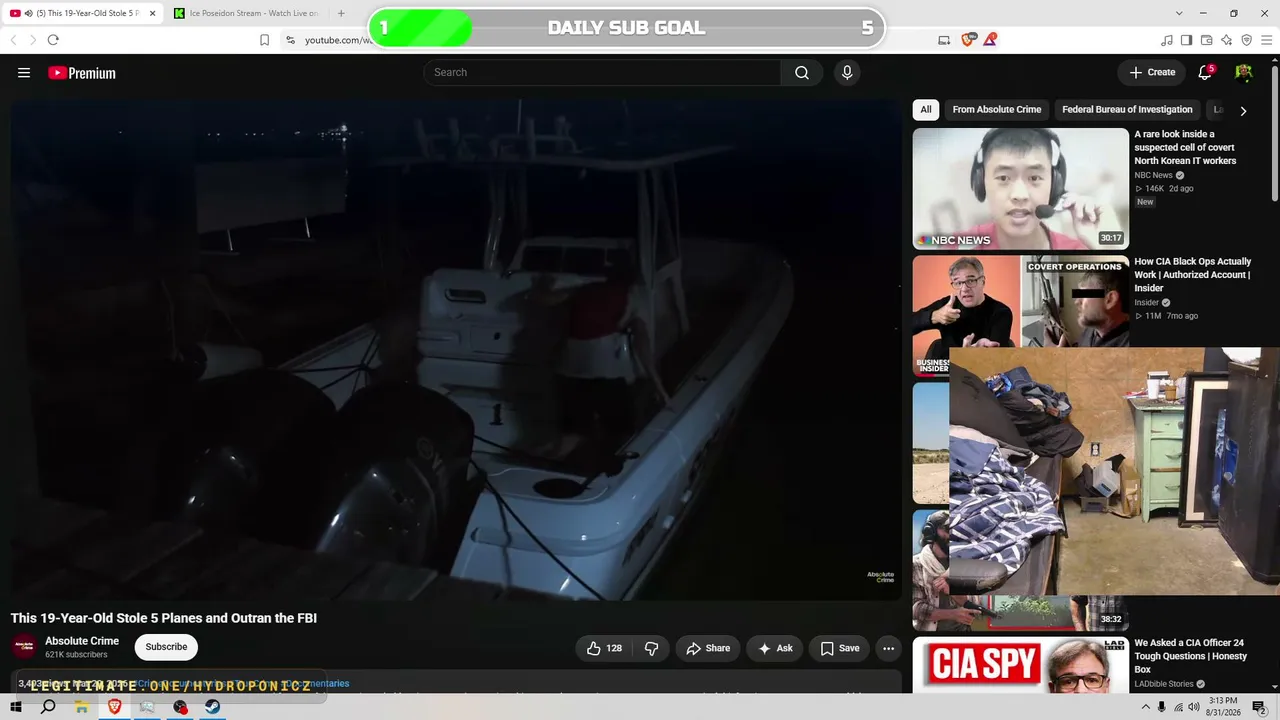Open 'We Asked a CIA Officer 24 Tough Questions'
1280x720 pixels.
(1190, 656)
